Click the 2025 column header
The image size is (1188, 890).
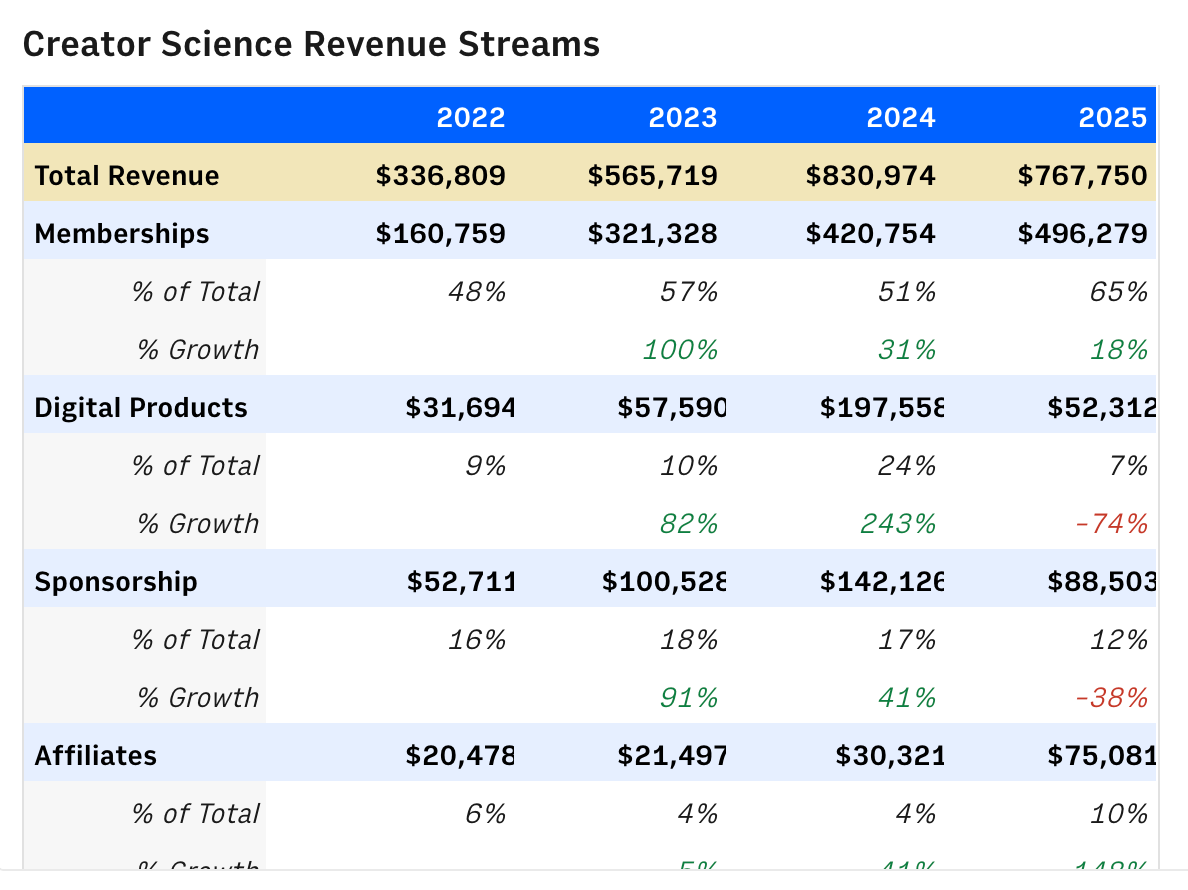point(1112,118)
